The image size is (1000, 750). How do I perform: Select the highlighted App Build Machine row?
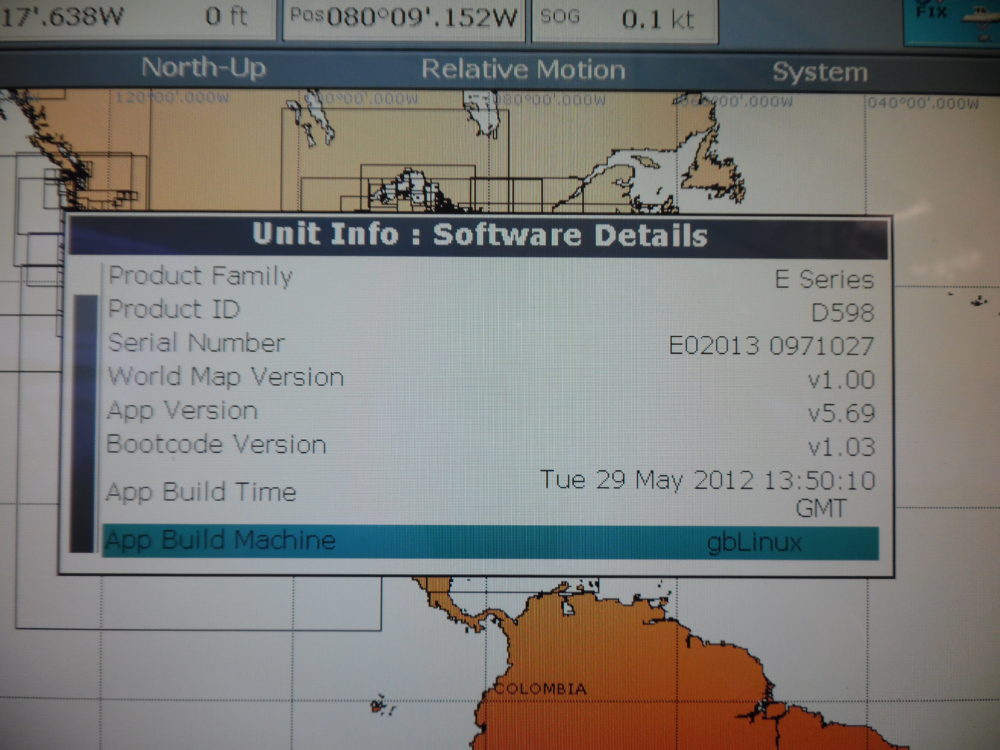click(490, 542)
